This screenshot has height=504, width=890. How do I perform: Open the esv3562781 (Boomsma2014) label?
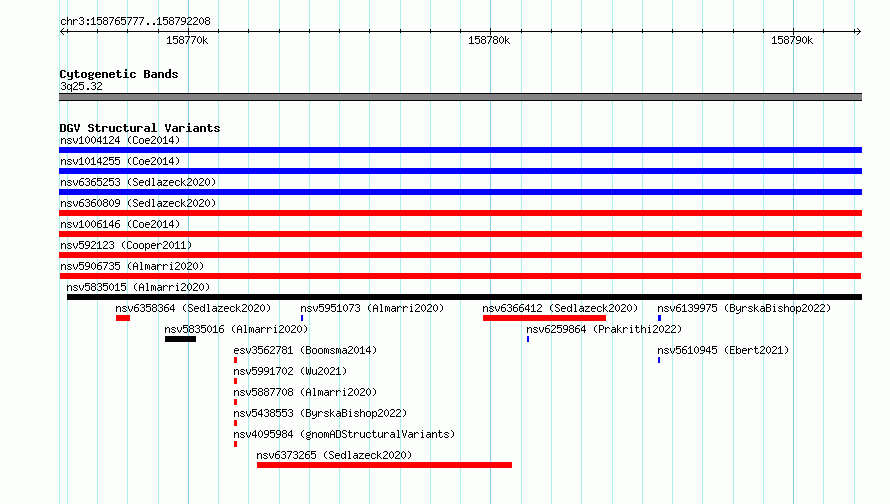point(305,350)
